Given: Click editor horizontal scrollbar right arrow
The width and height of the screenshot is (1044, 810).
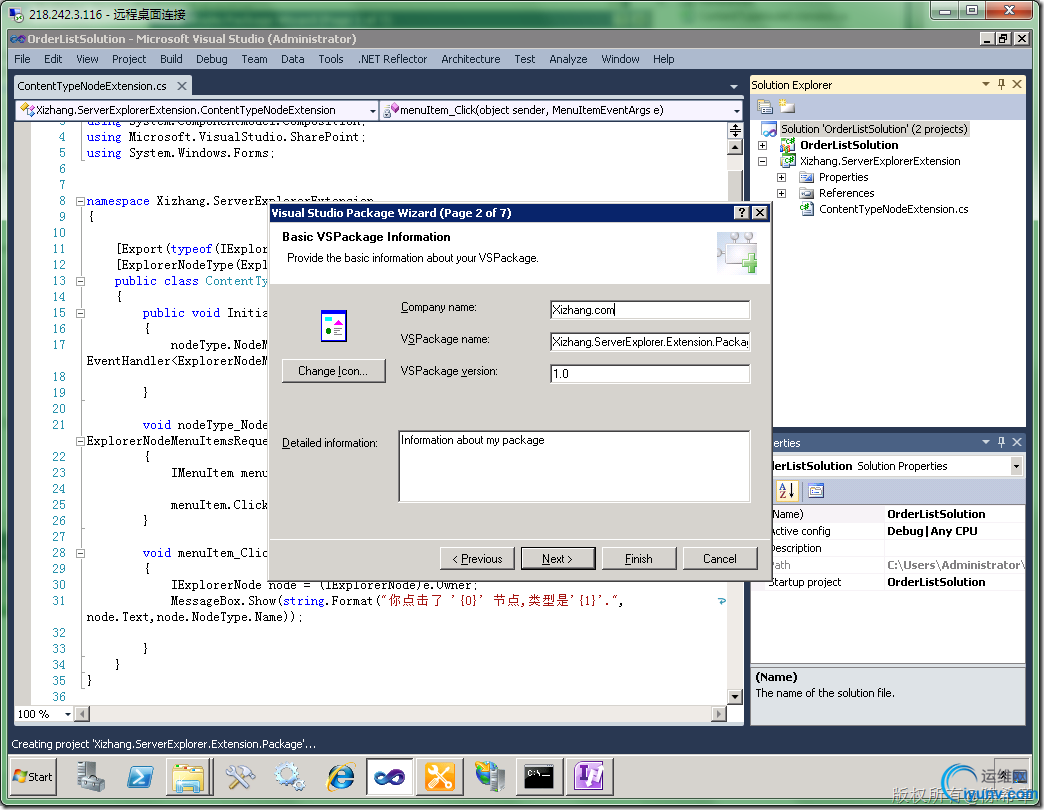Looking at the screenshot, I should [718, 714].
